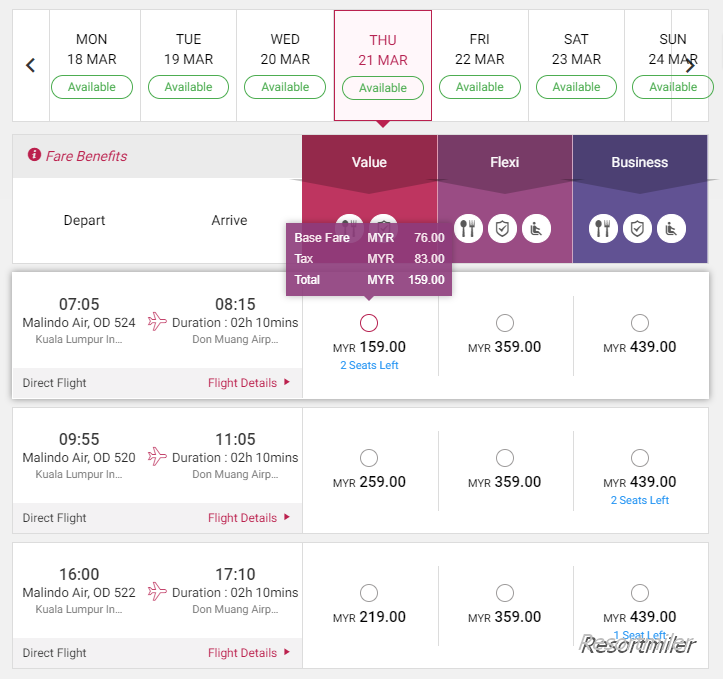Click the Business meal fork-and-knife icon
Image resolution: width=723 pixels, height=679 pixels.
click(x=603, y=228)
